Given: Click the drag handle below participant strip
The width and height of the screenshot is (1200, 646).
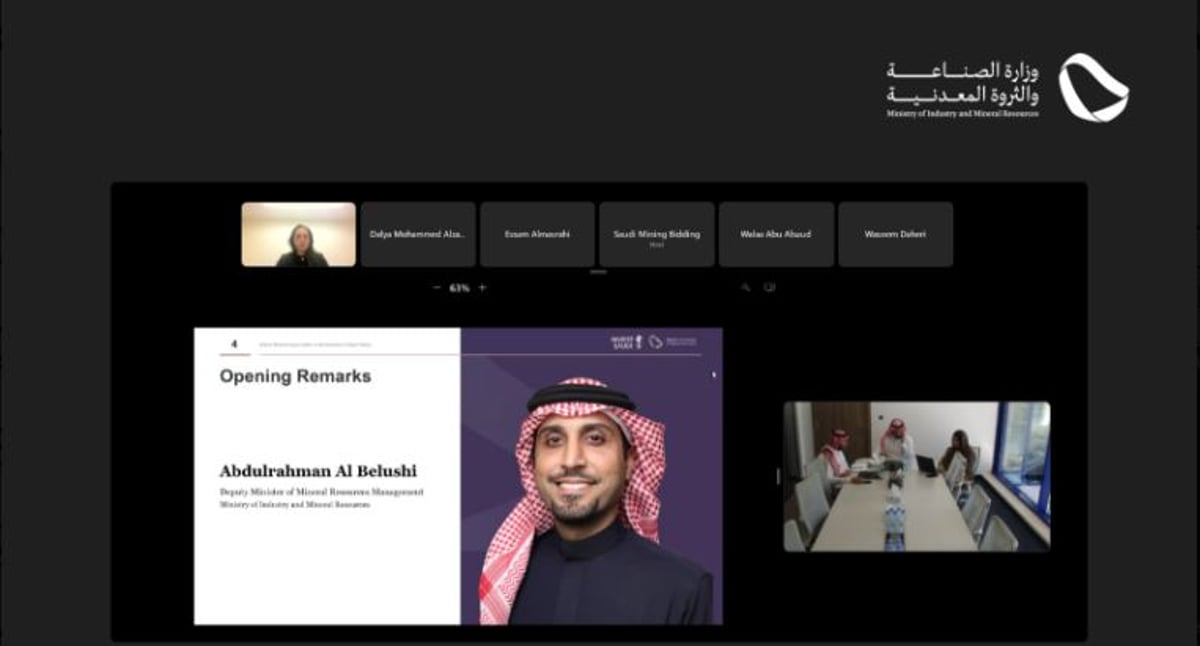Looking at the screenshot, I should tap(598, 271).
